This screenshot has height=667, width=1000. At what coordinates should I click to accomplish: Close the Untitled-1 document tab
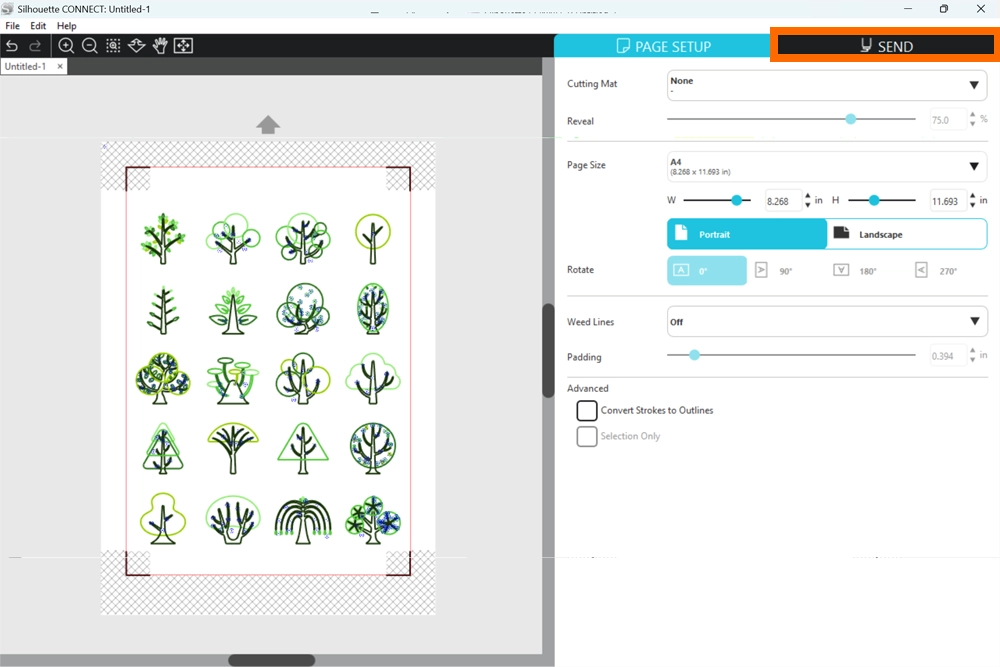pyautogui.click(x=59, y=66)
